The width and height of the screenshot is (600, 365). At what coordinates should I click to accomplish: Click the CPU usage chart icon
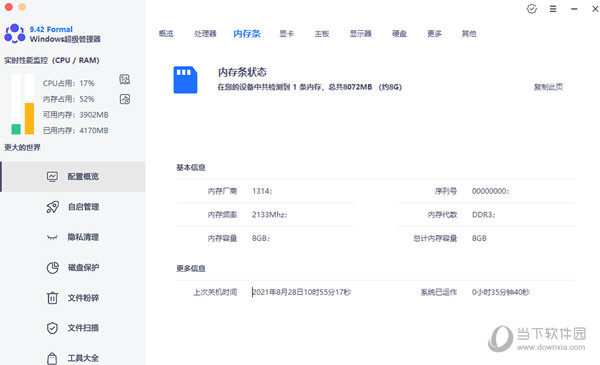[x=125, y=79]
